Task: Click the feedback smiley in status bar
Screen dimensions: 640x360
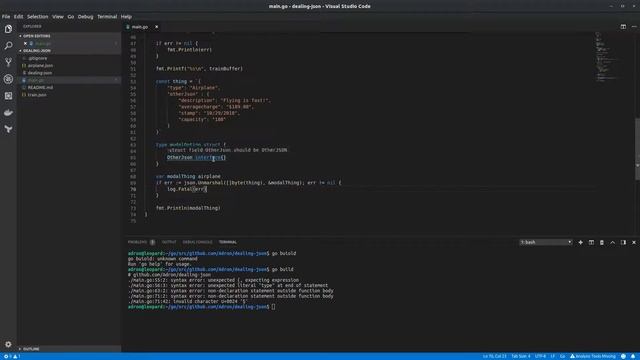Action: (x=623, y=356)
